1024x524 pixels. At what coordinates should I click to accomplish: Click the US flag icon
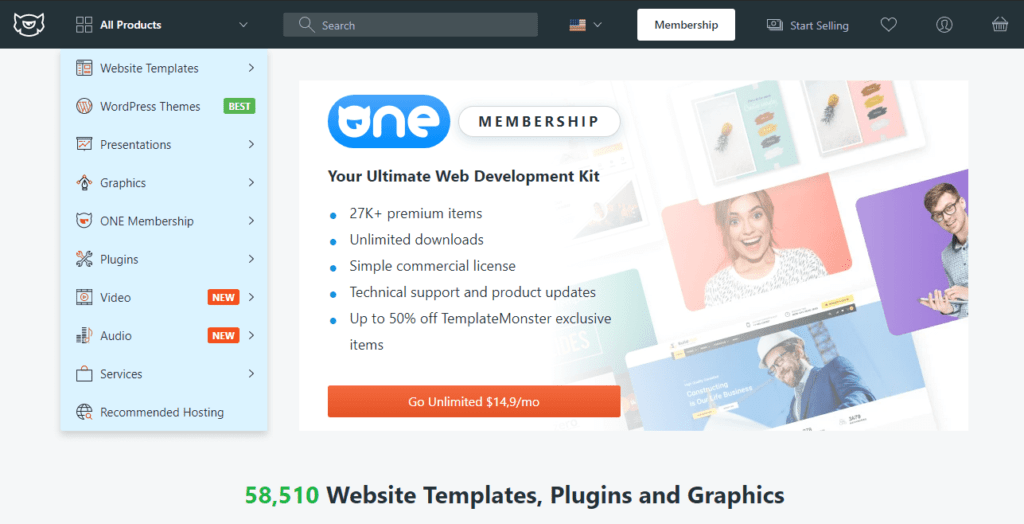(x=577, y=25)
